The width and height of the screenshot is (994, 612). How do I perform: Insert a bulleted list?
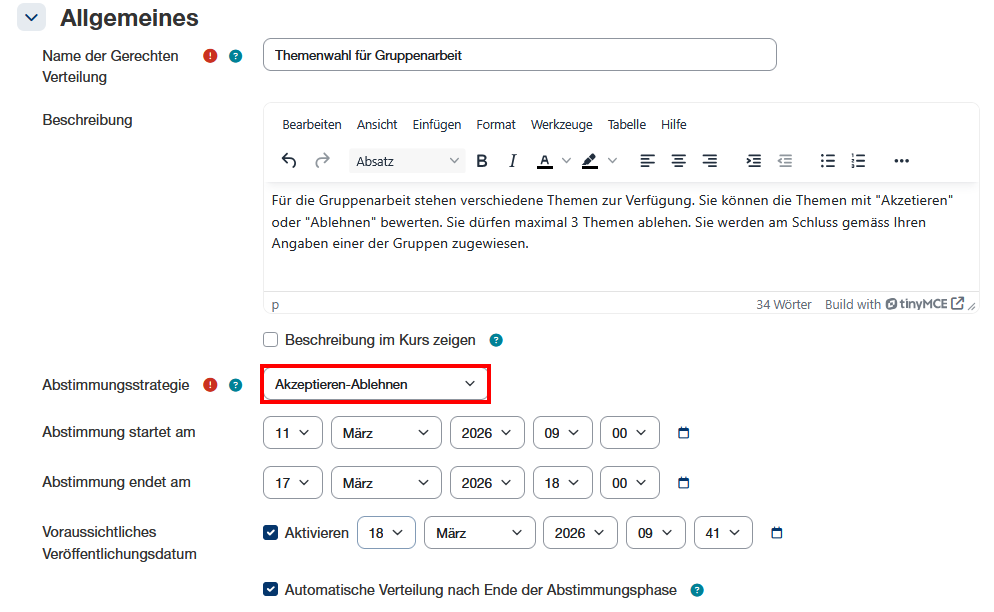[827, 161]
